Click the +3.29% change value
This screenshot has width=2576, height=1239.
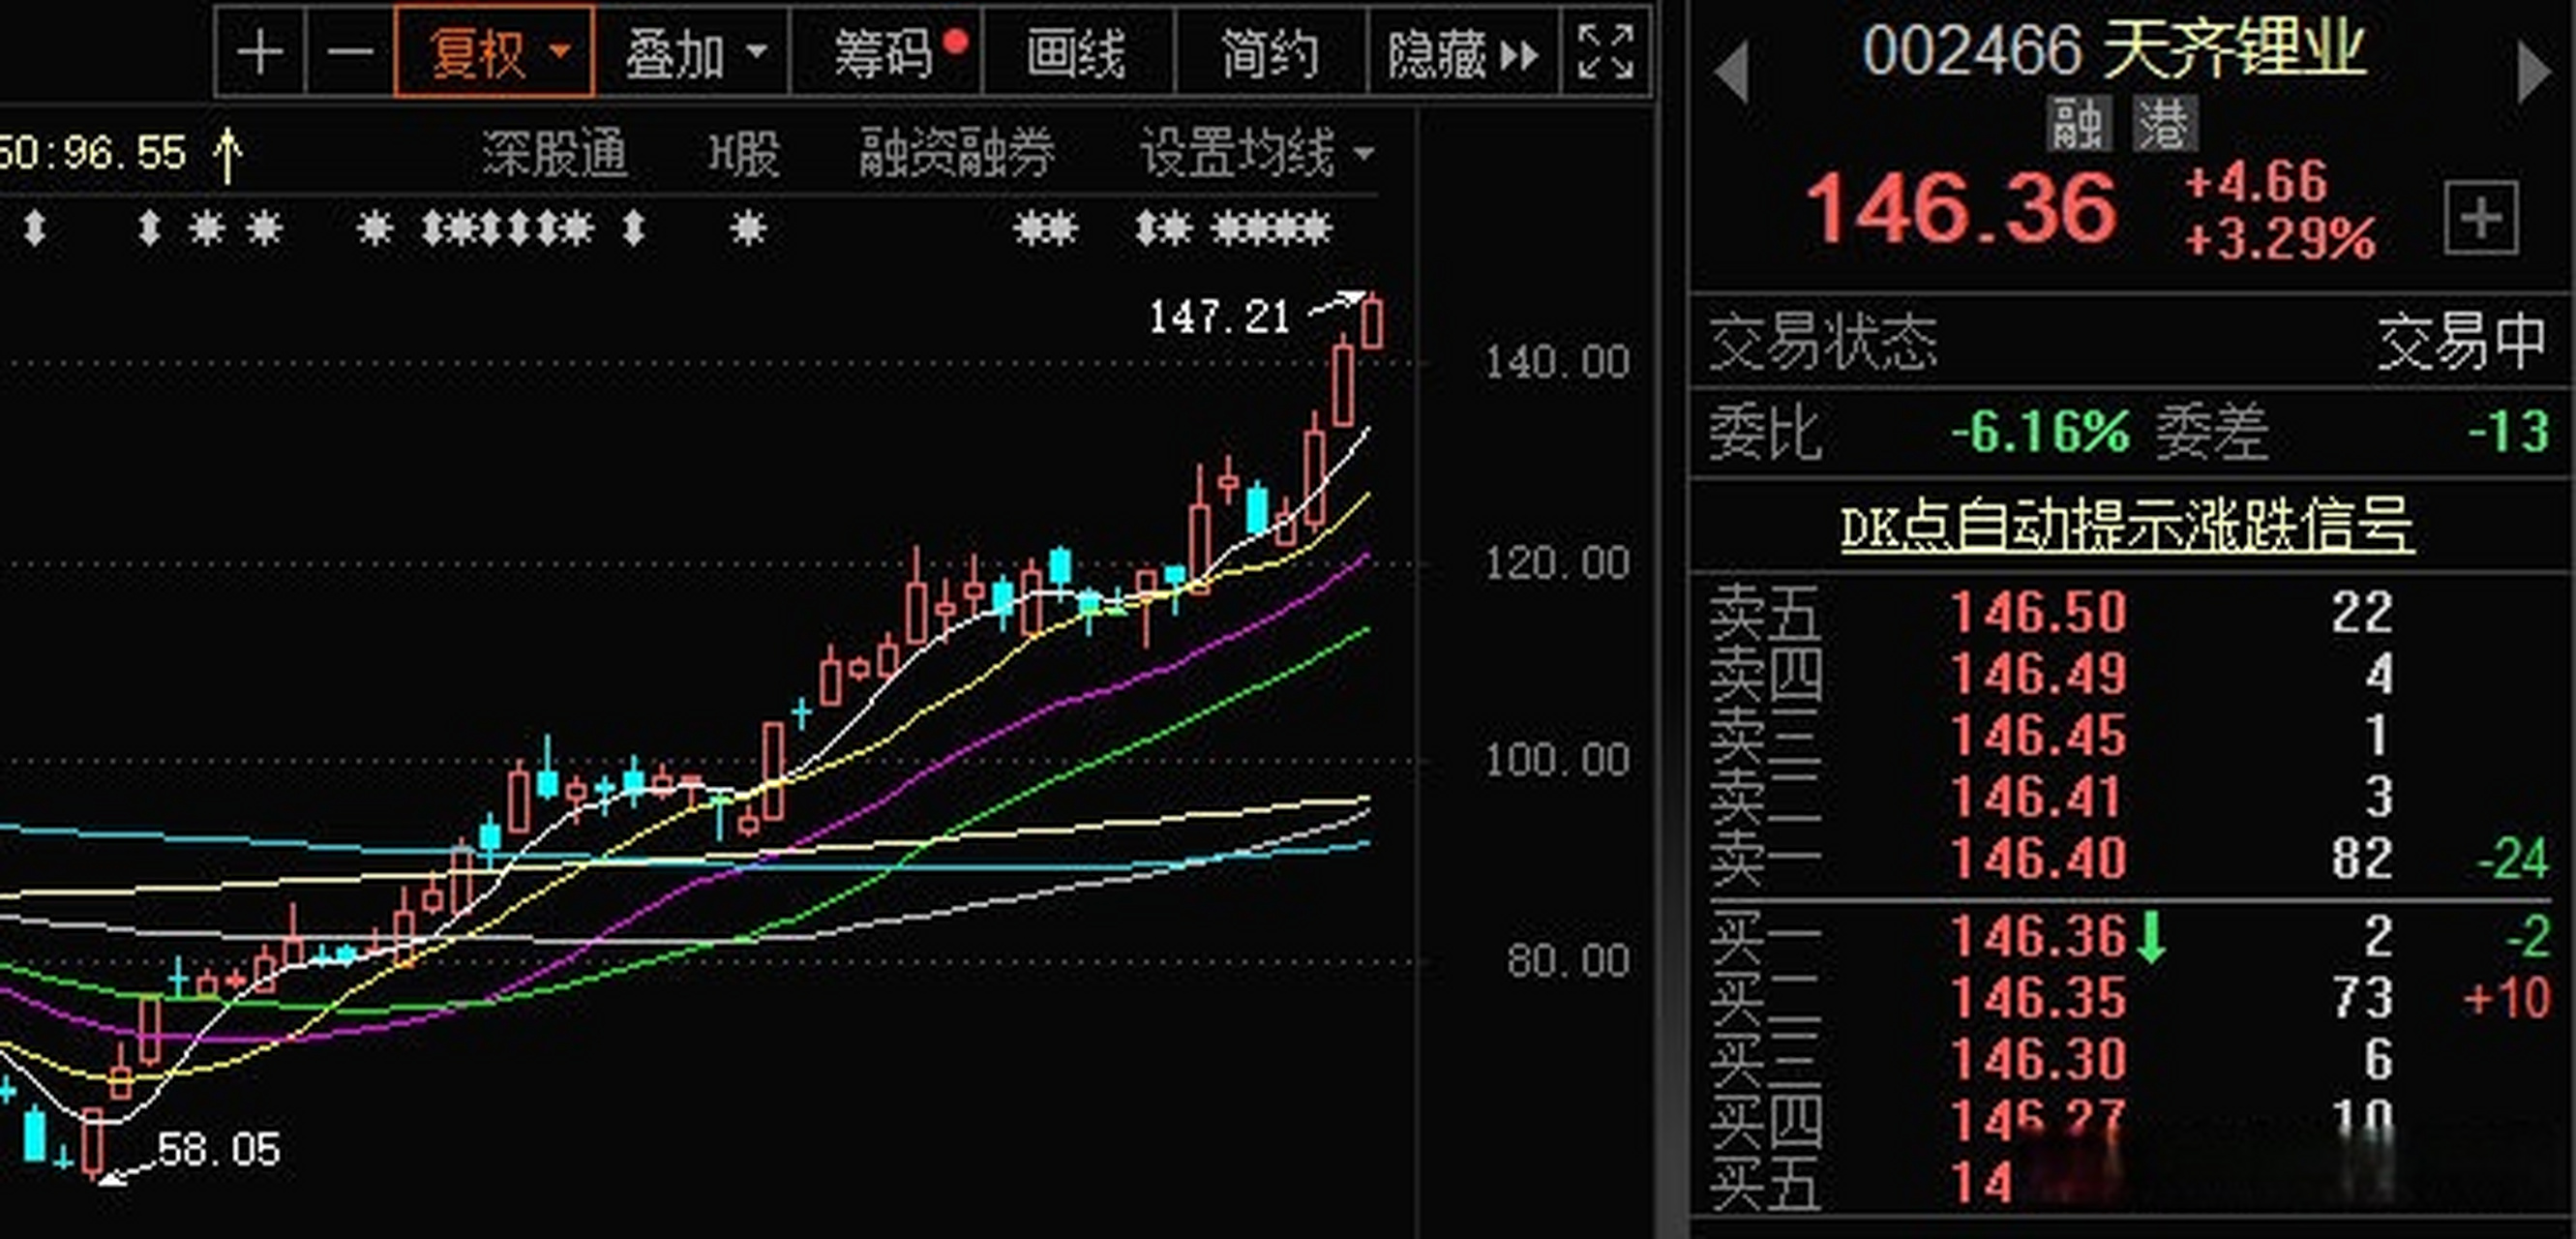pyautogui.click(x=2280, y=240)
